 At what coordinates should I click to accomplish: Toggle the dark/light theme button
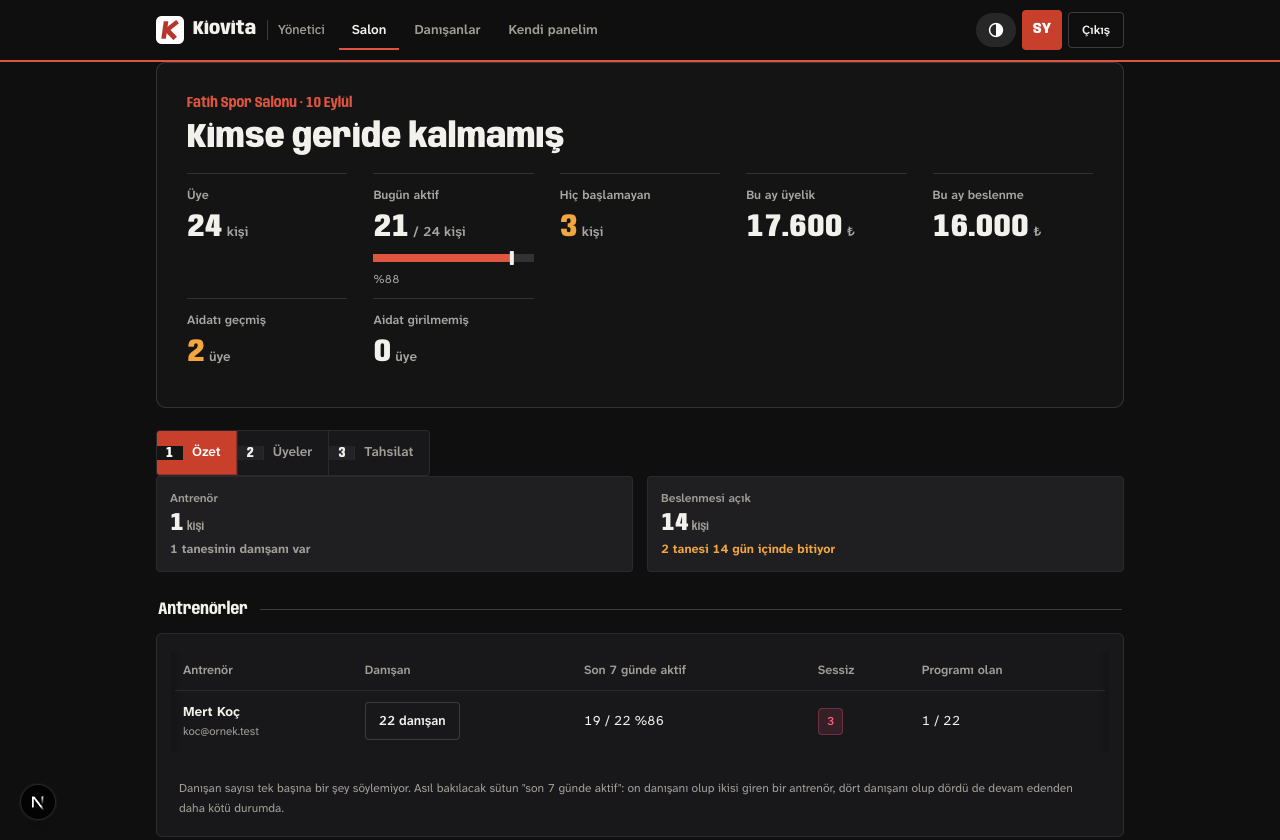[x=996, y=30]
